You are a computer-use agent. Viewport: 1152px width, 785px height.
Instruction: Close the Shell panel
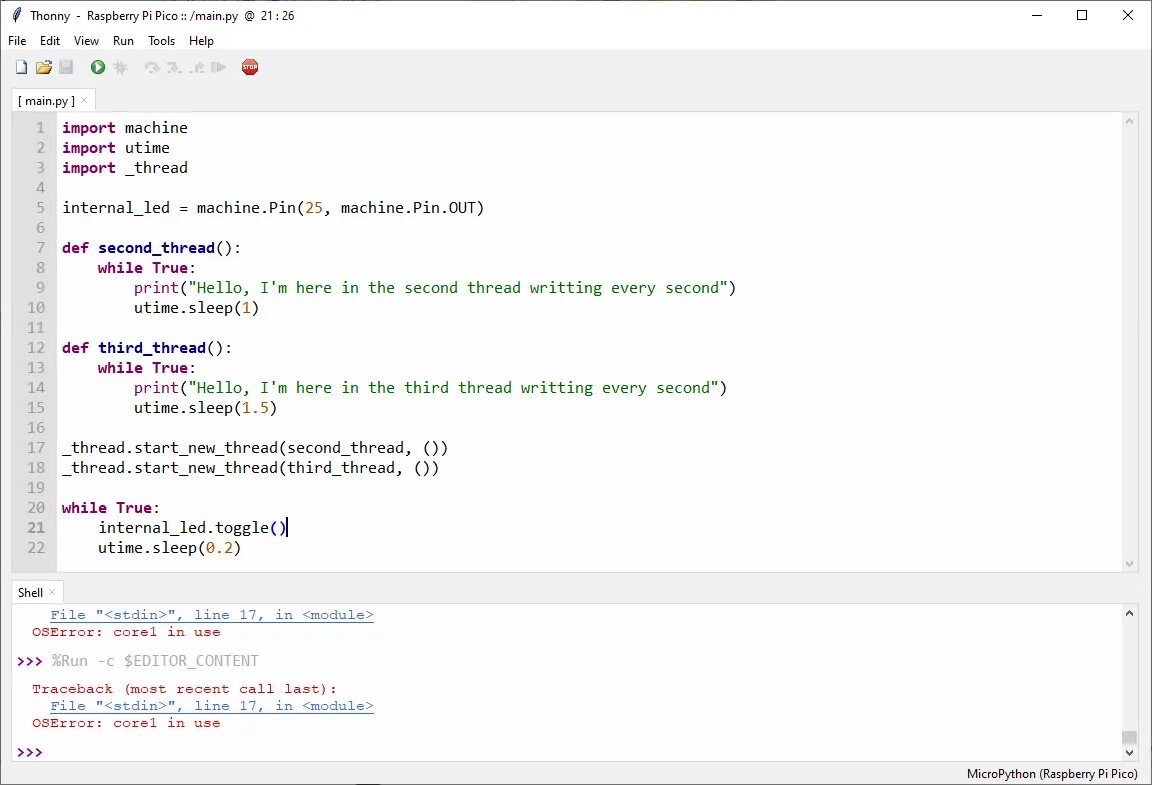(x=52, y=592)
